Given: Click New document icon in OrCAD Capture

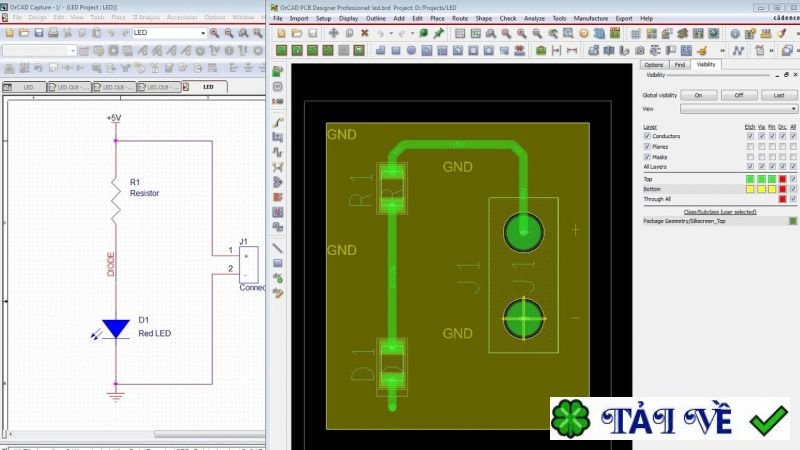Looking at the screenshot, I should tap(10, 33).
